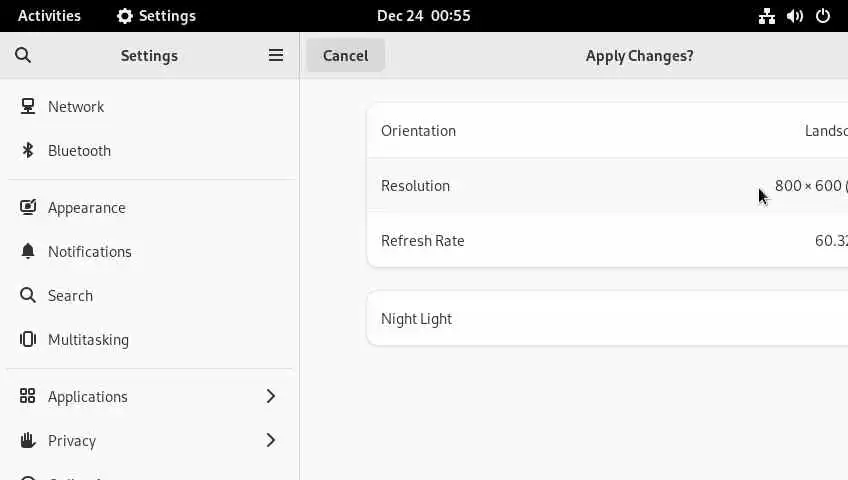Click the Applications grid icon
848x480 pixels.
point(28,396)
